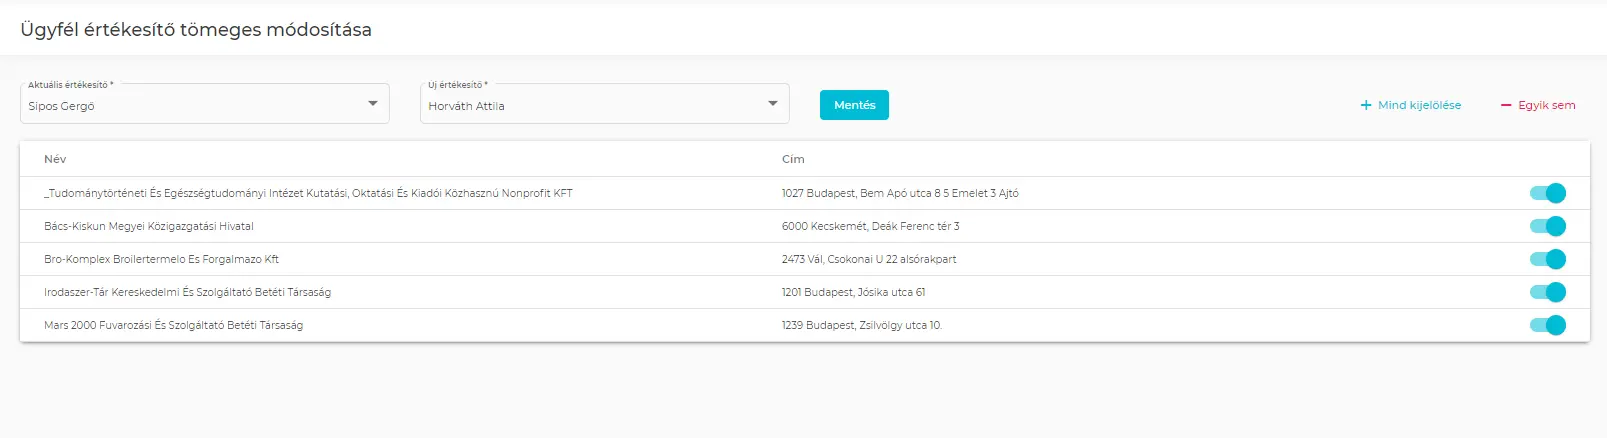Deselect Mars 2000 Fuvarozási using its toggle
This screenshot has height=438, width=1607.
(1547, 325)
